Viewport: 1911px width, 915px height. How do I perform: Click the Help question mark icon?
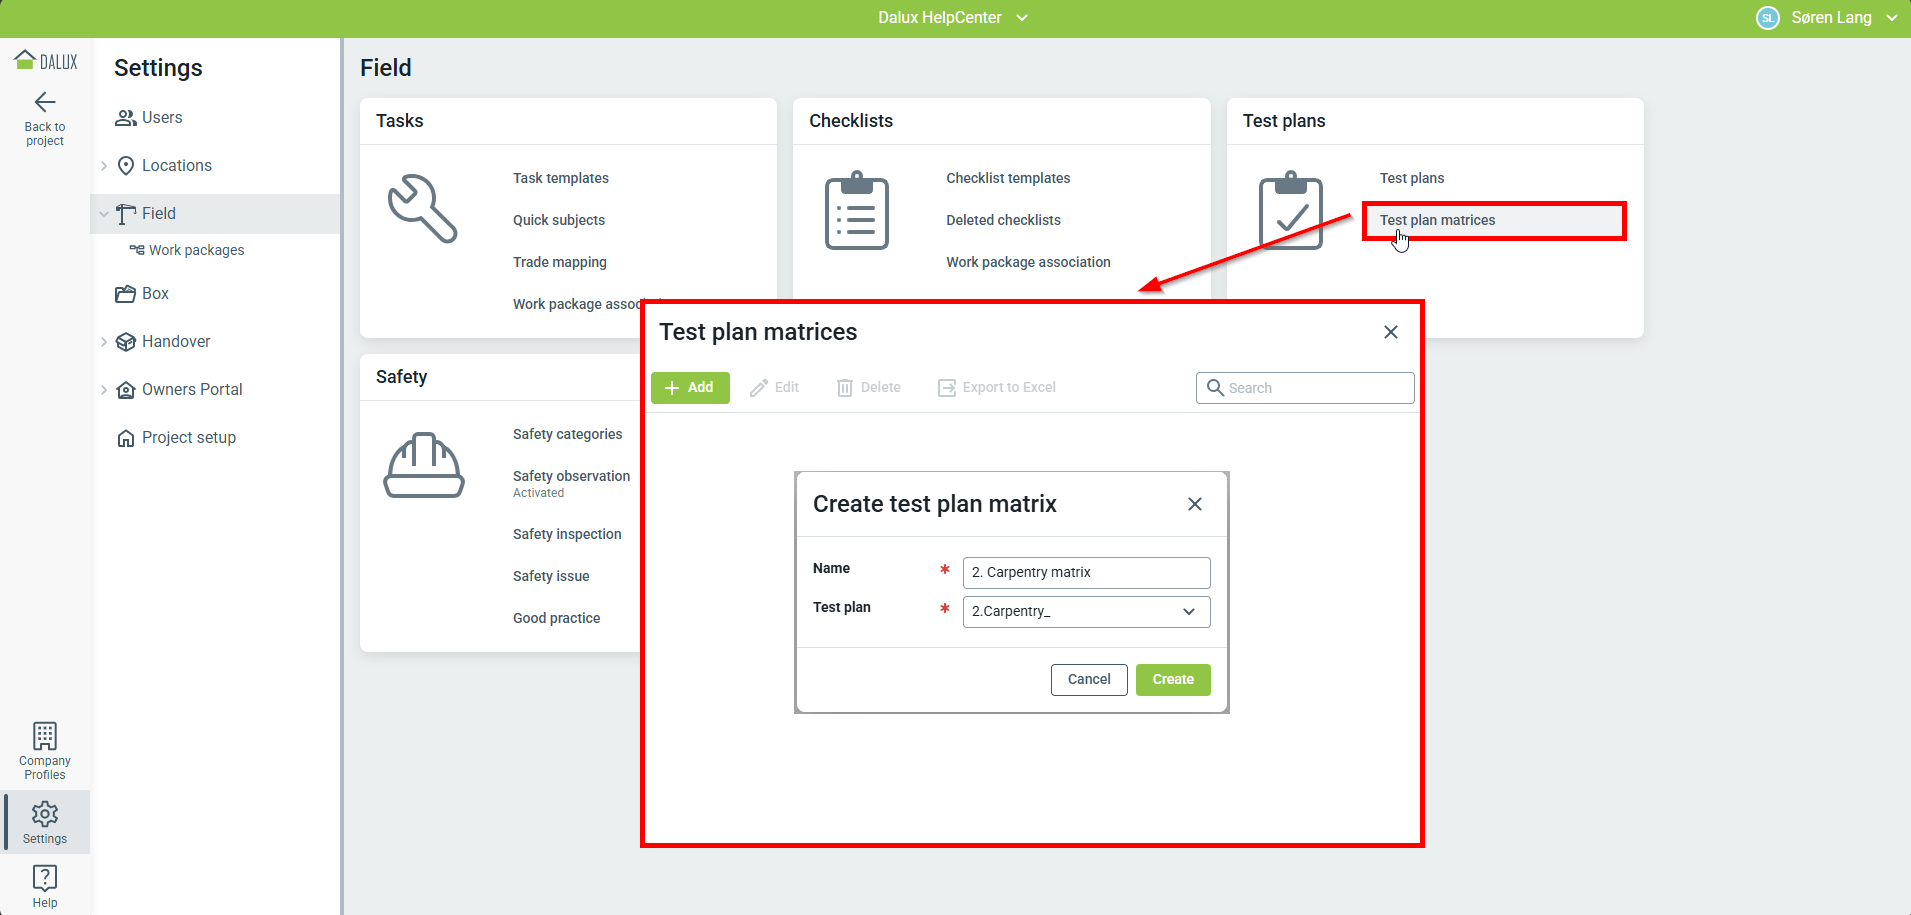click(45, 878)
